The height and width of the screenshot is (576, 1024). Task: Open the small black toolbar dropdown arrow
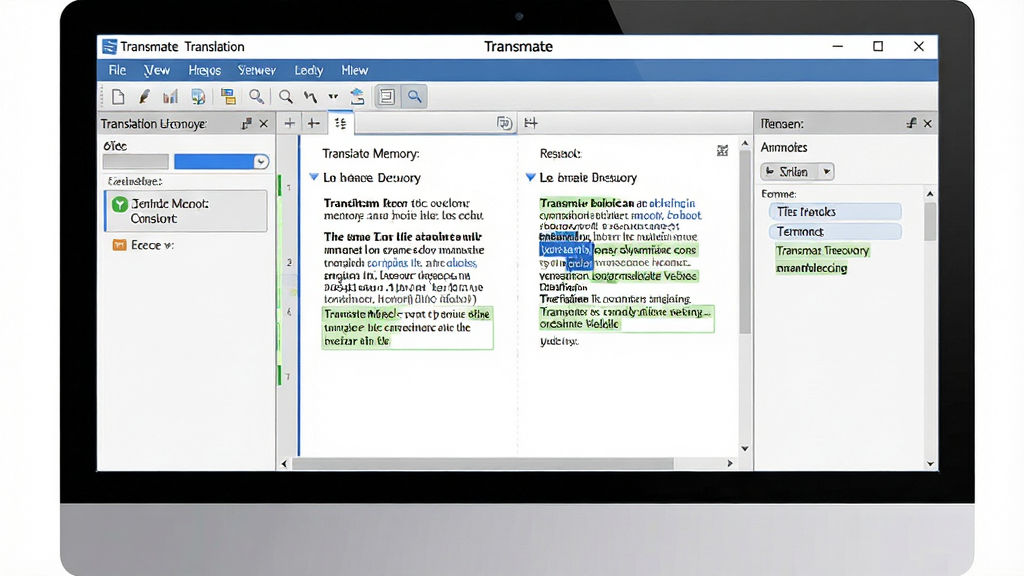click(333, 97)
